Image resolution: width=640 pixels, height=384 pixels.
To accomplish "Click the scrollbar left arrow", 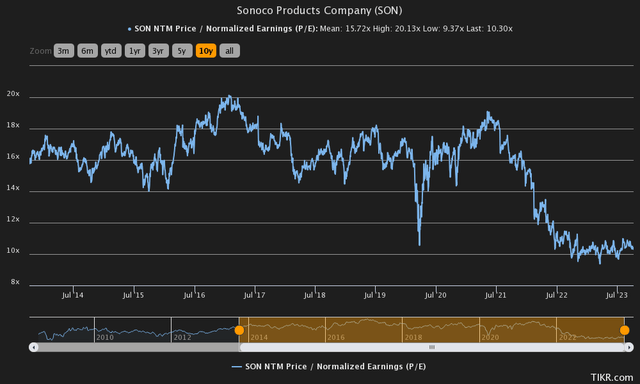I will [33, 347].
